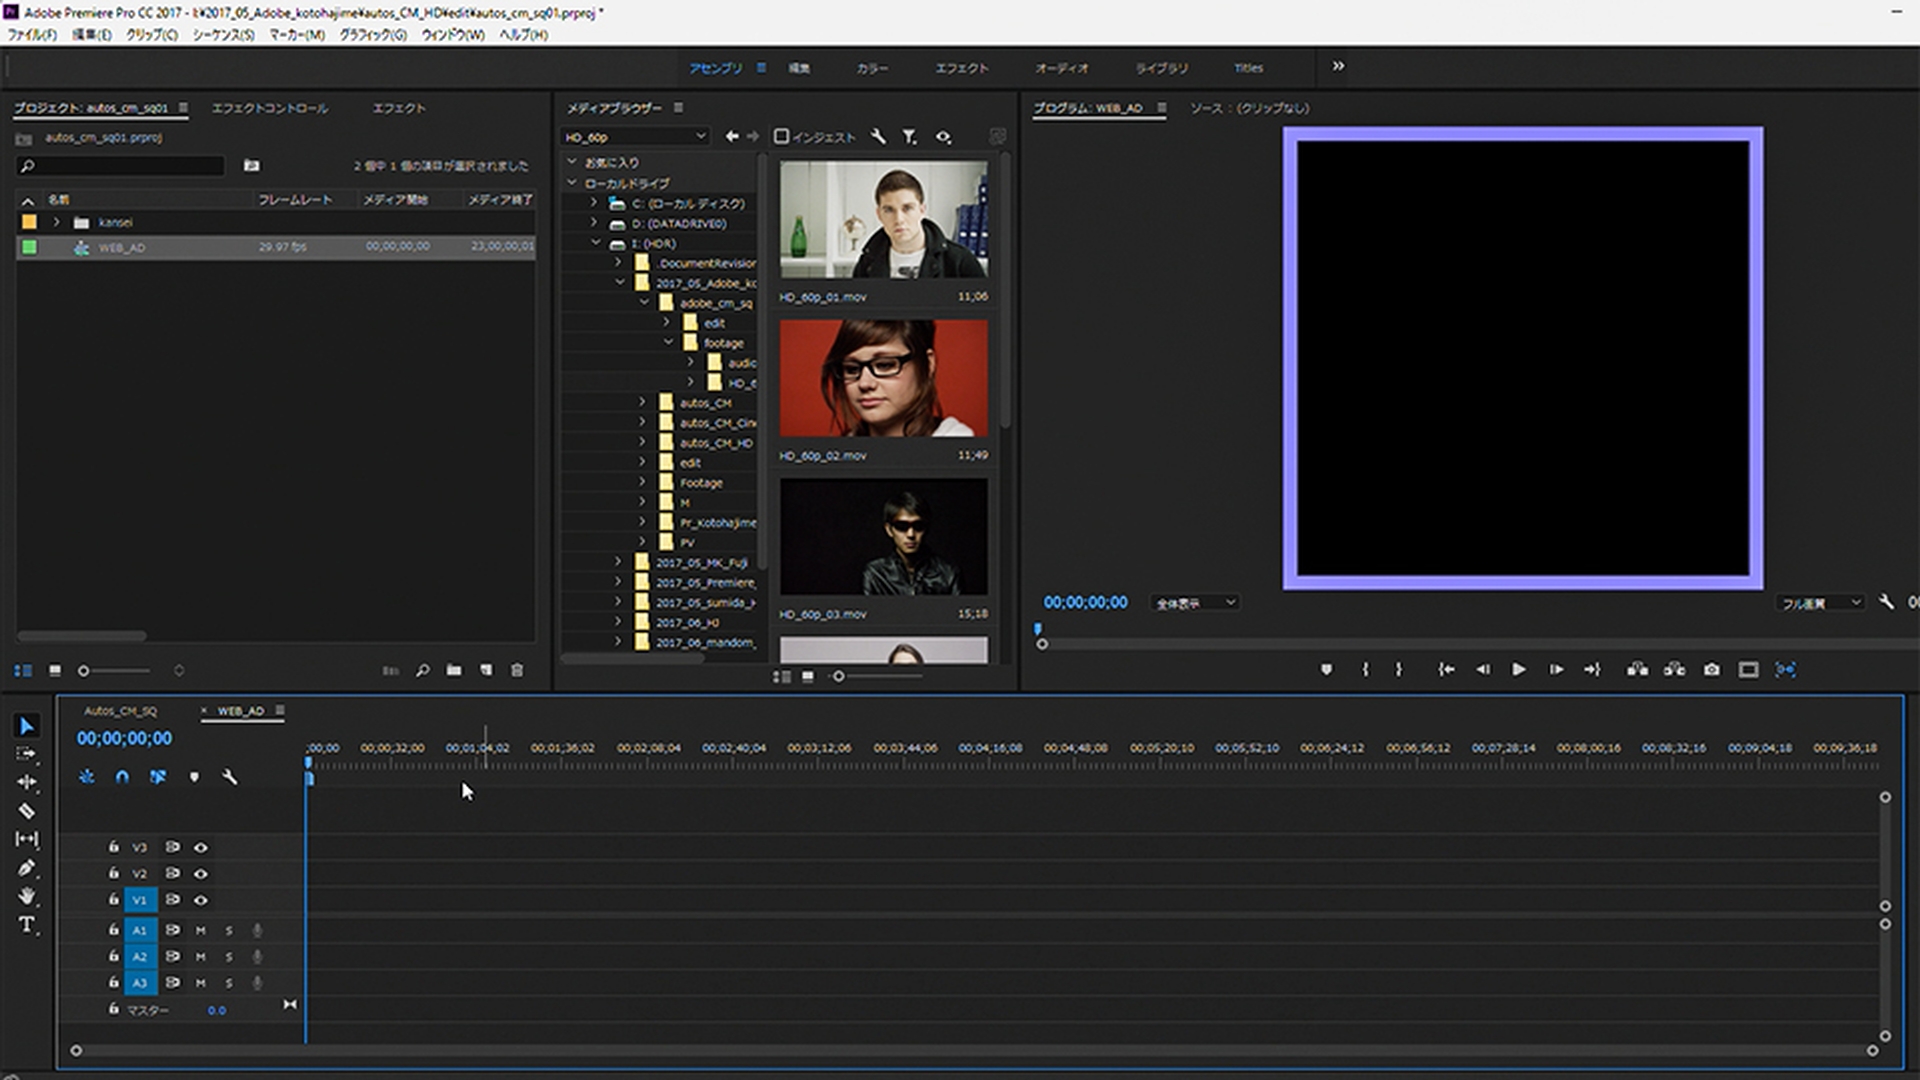Viewport: 1920px width, 1080px height.
Task: Click the Add Marker icon in the timeline
Action: pos(194,777)
